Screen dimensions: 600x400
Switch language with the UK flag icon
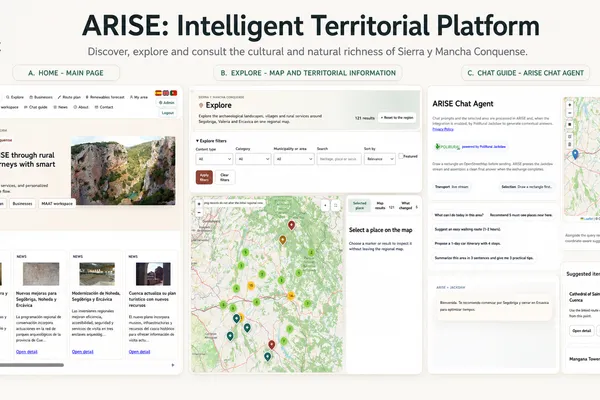click(x=166, y=93)
